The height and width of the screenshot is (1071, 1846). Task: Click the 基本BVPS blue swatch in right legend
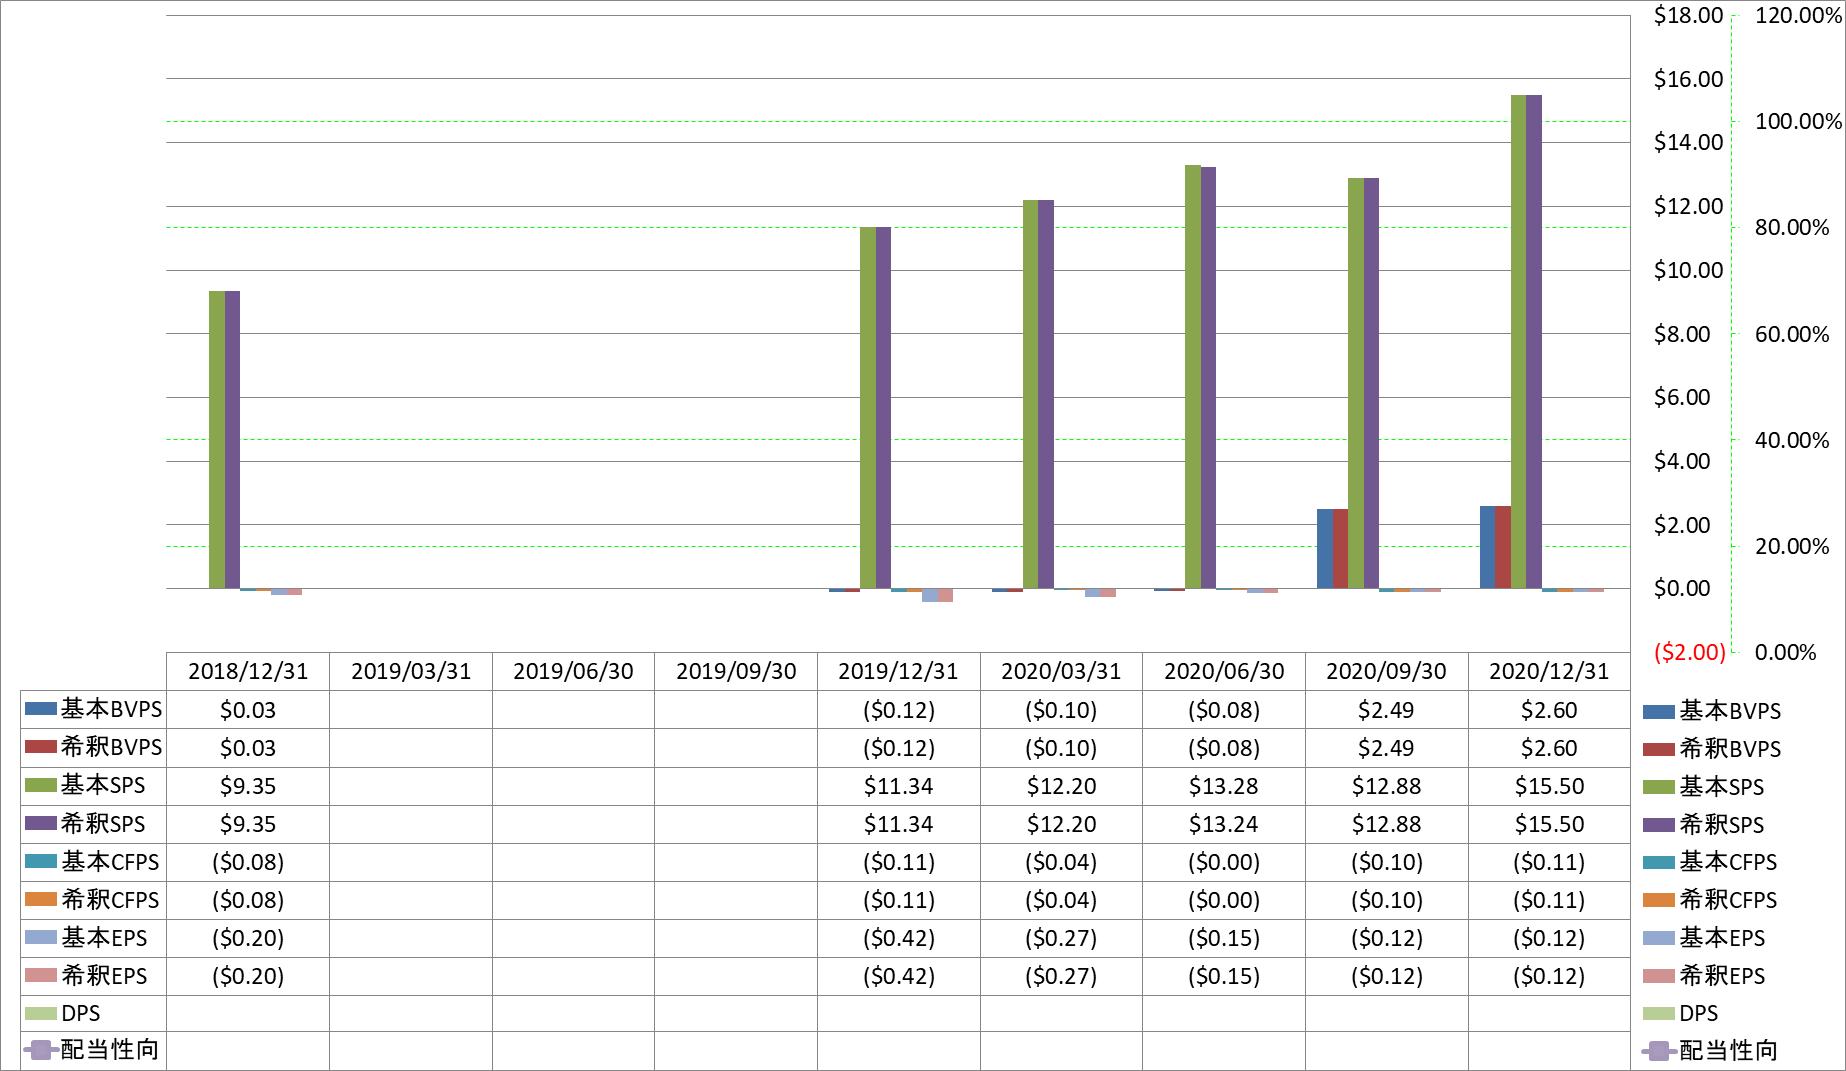tap(1658, 712)
